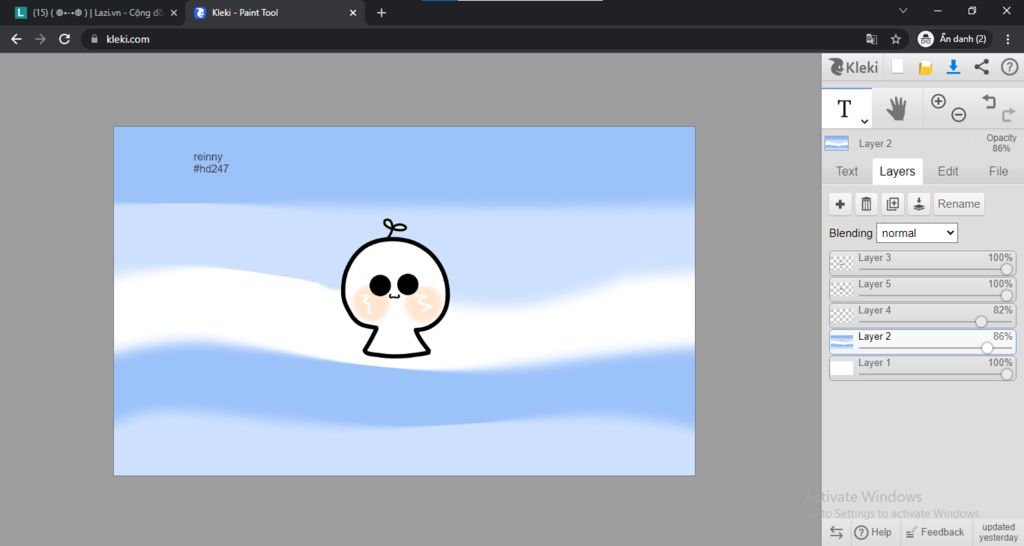This screenshot has height=546, width=1024.
Task: Open Kleki help question mark icon
Action: point(1010,67)
